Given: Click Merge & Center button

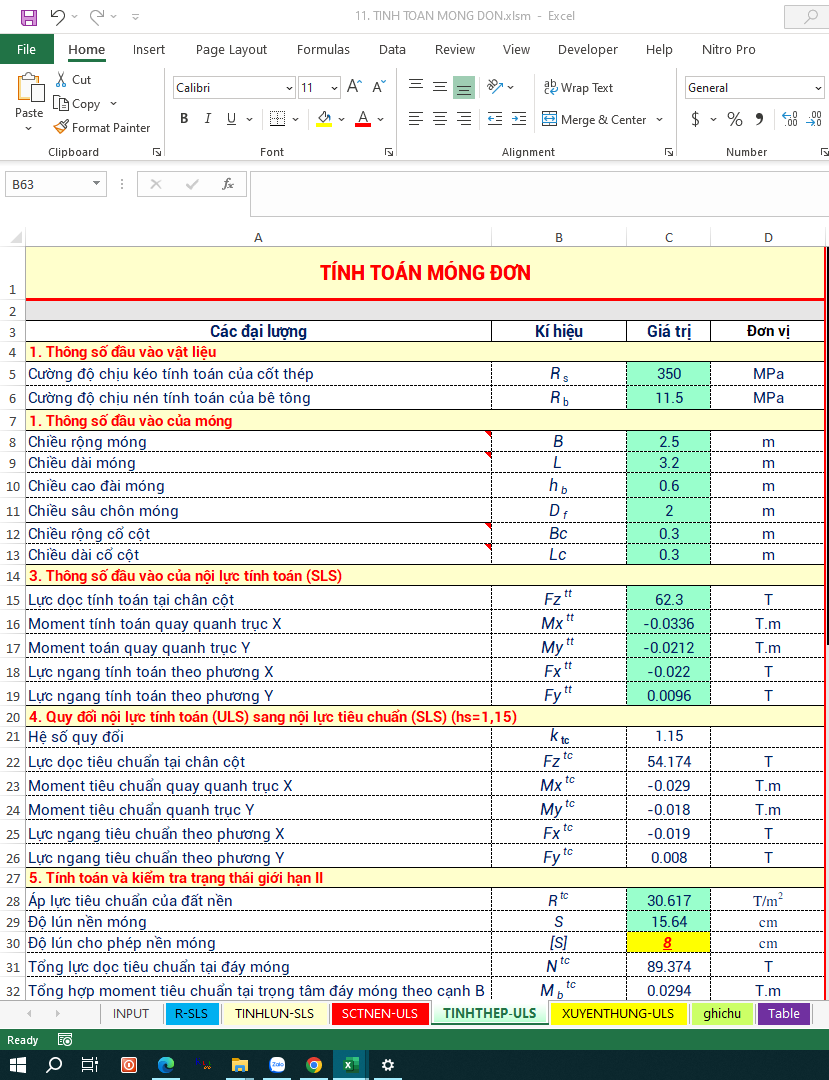Looking at the screenshot, I should click(595, 119).
